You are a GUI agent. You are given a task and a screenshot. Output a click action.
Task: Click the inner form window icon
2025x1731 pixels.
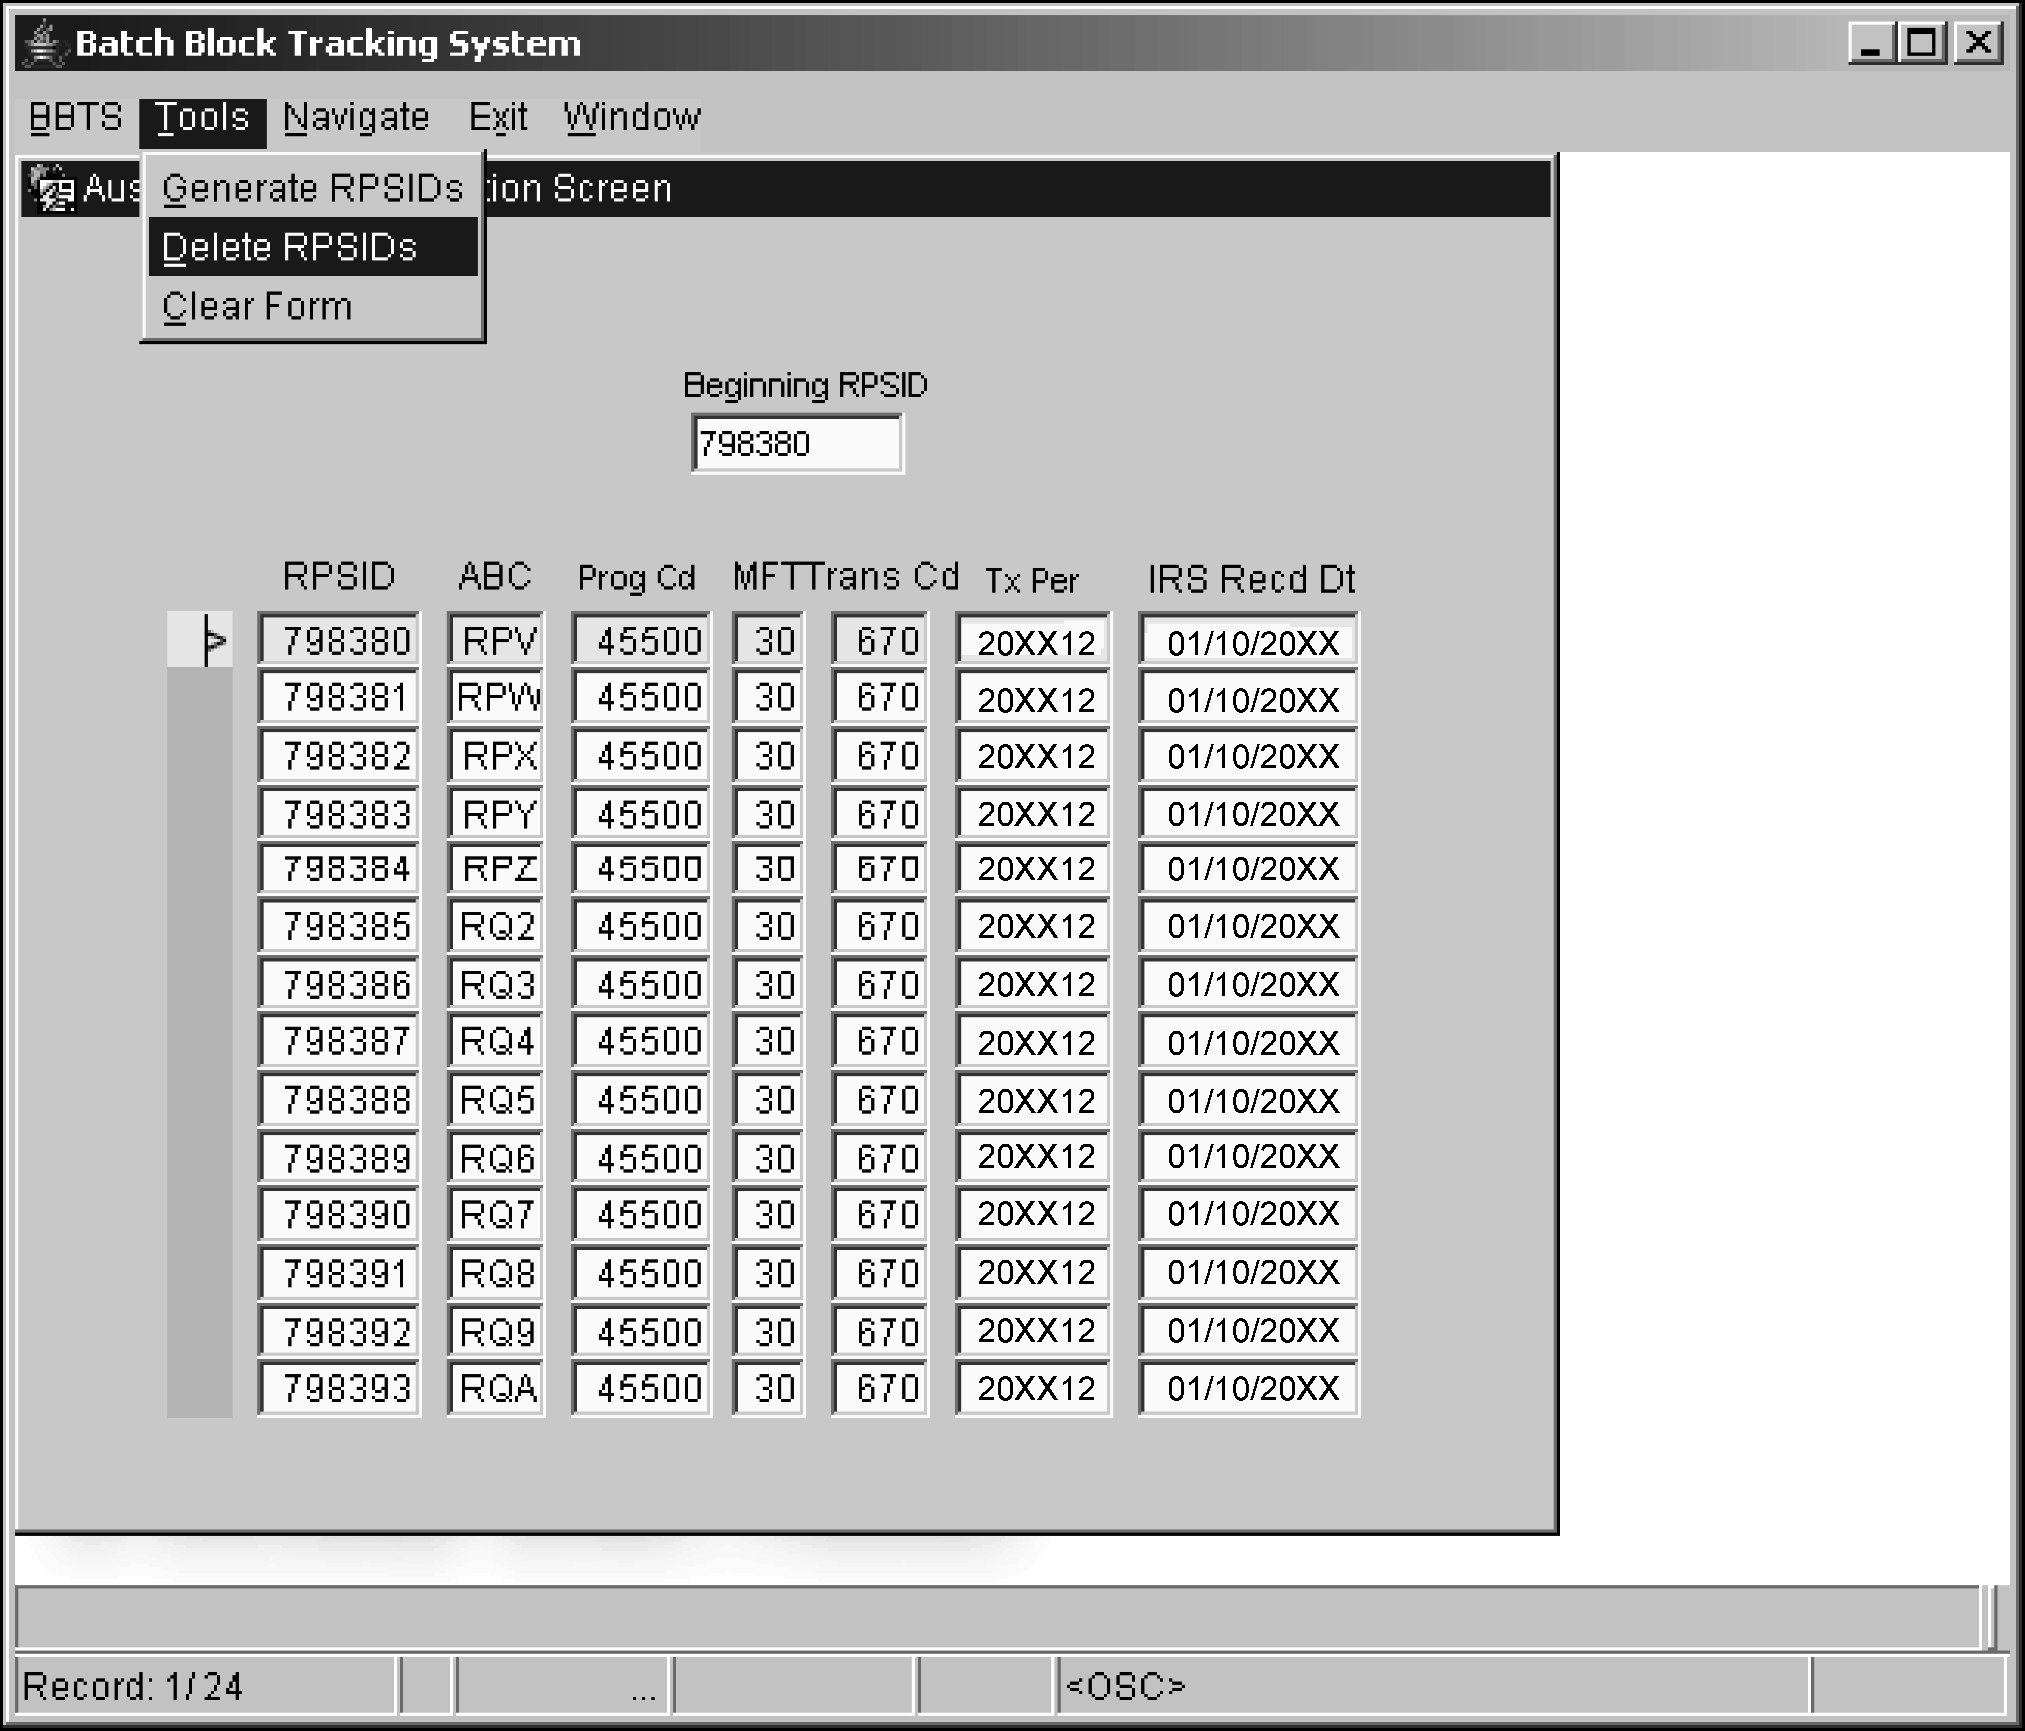51,188
